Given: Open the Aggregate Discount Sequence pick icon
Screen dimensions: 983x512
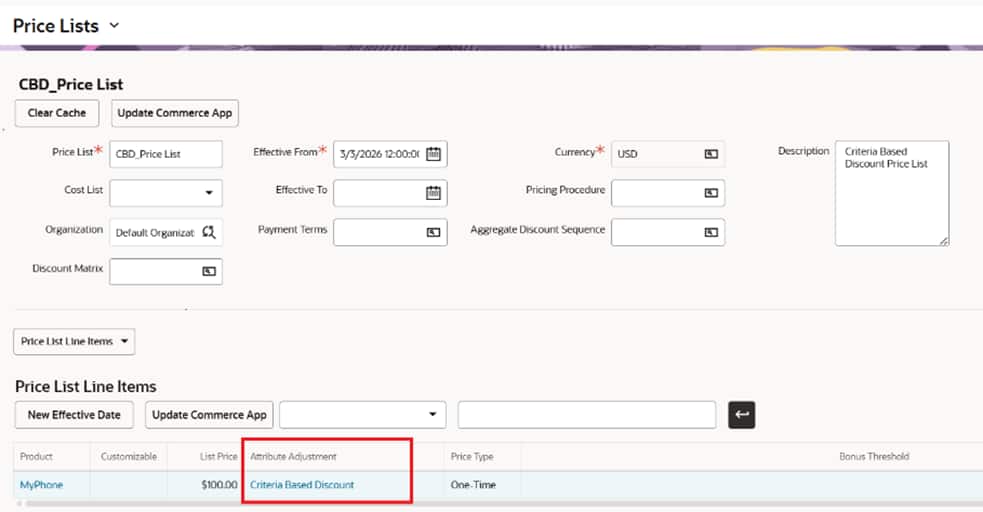Looking at the screenshot, I should tap(711, 232).
